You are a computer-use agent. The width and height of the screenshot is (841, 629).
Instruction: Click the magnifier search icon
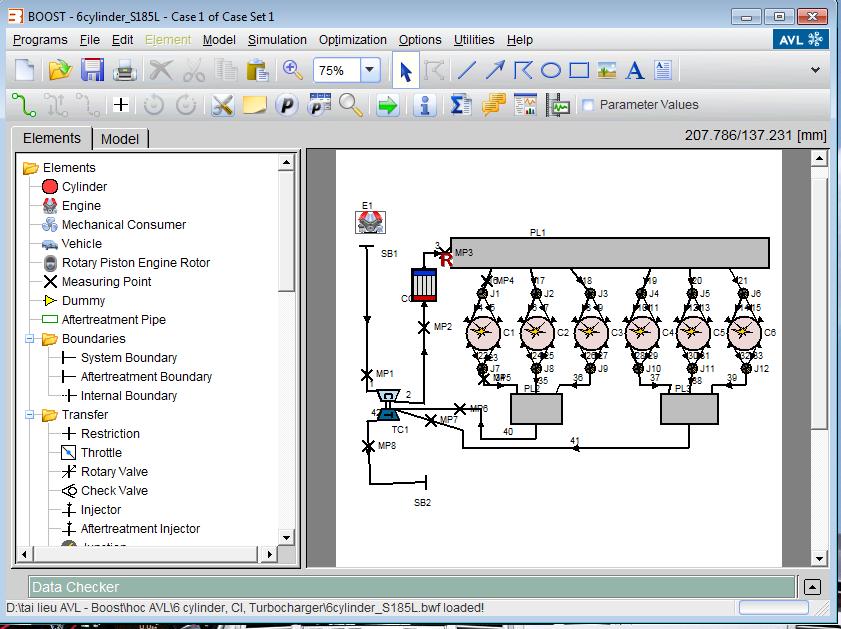(x=351, y=105)
